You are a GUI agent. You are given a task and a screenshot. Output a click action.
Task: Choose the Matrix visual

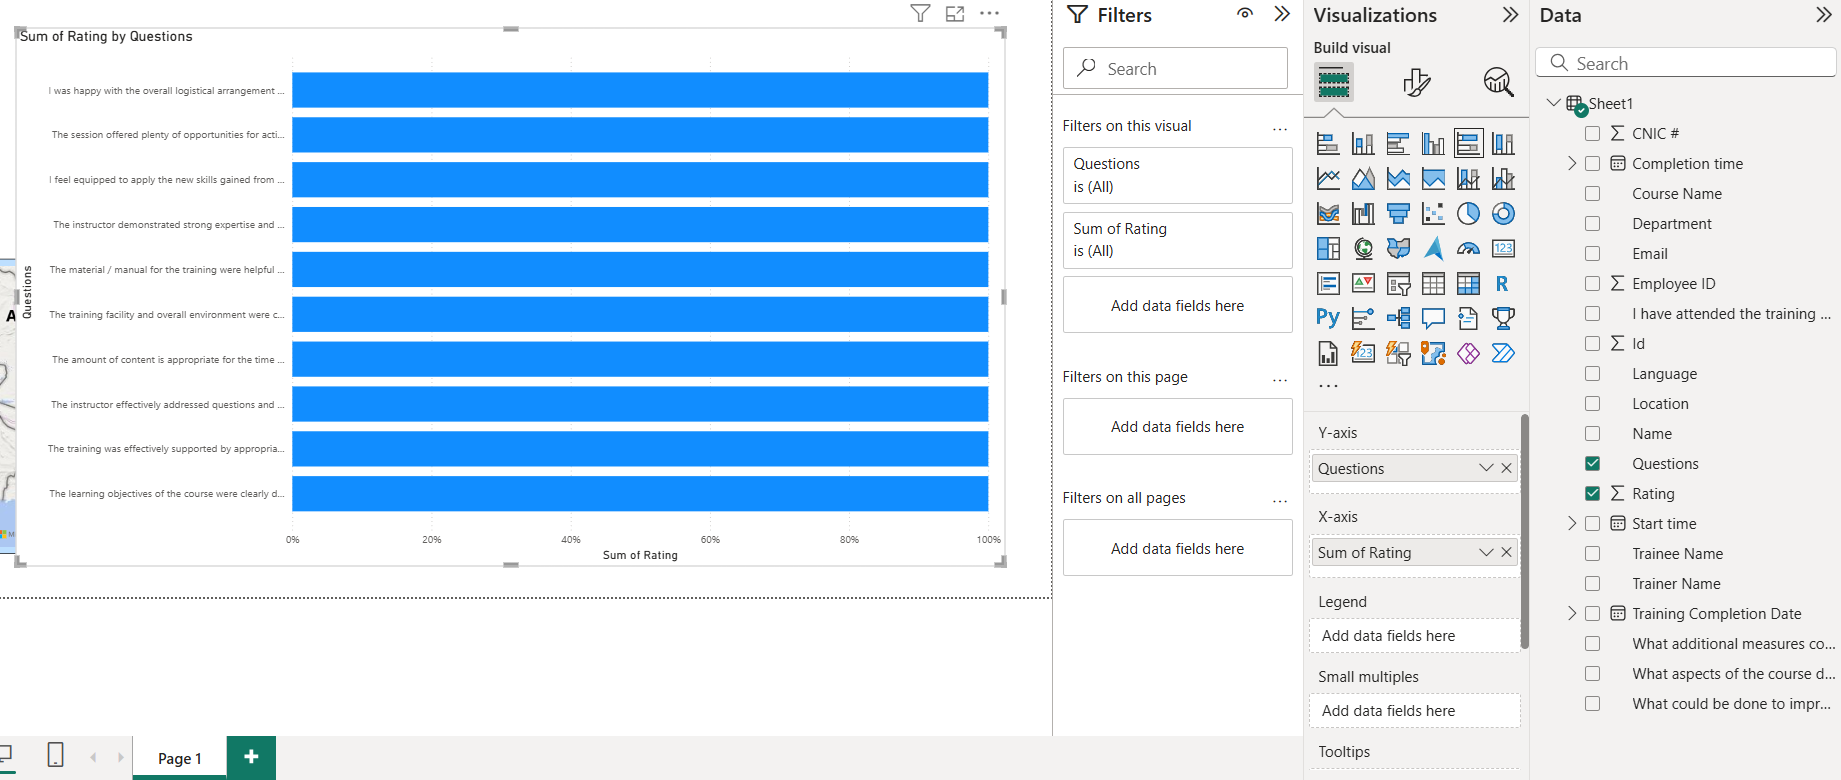click(1468, 284)
